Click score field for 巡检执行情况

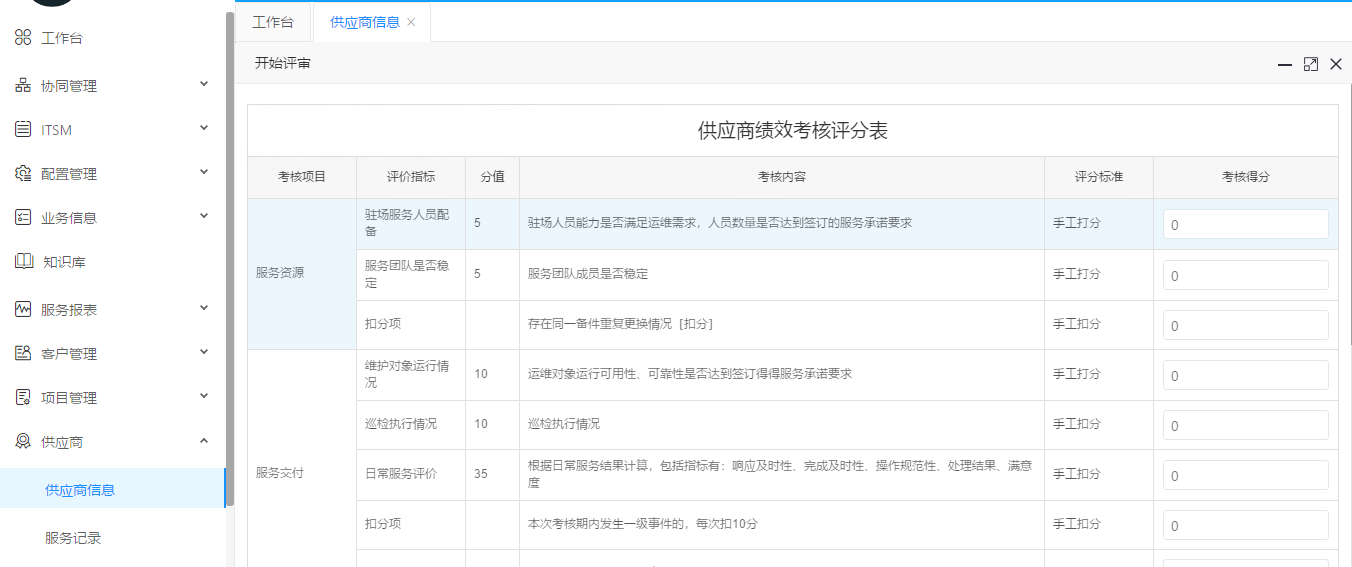[1245, 425]
